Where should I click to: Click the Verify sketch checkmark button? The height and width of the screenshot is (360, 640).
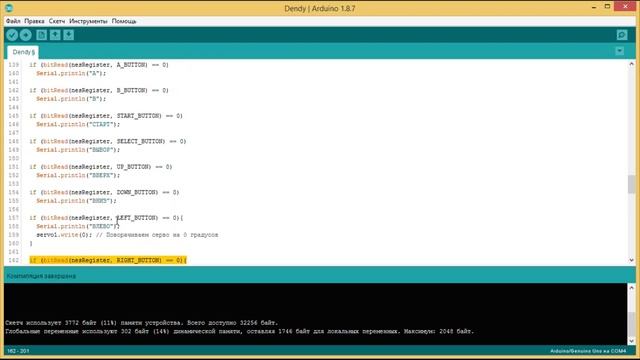(12, 35)
